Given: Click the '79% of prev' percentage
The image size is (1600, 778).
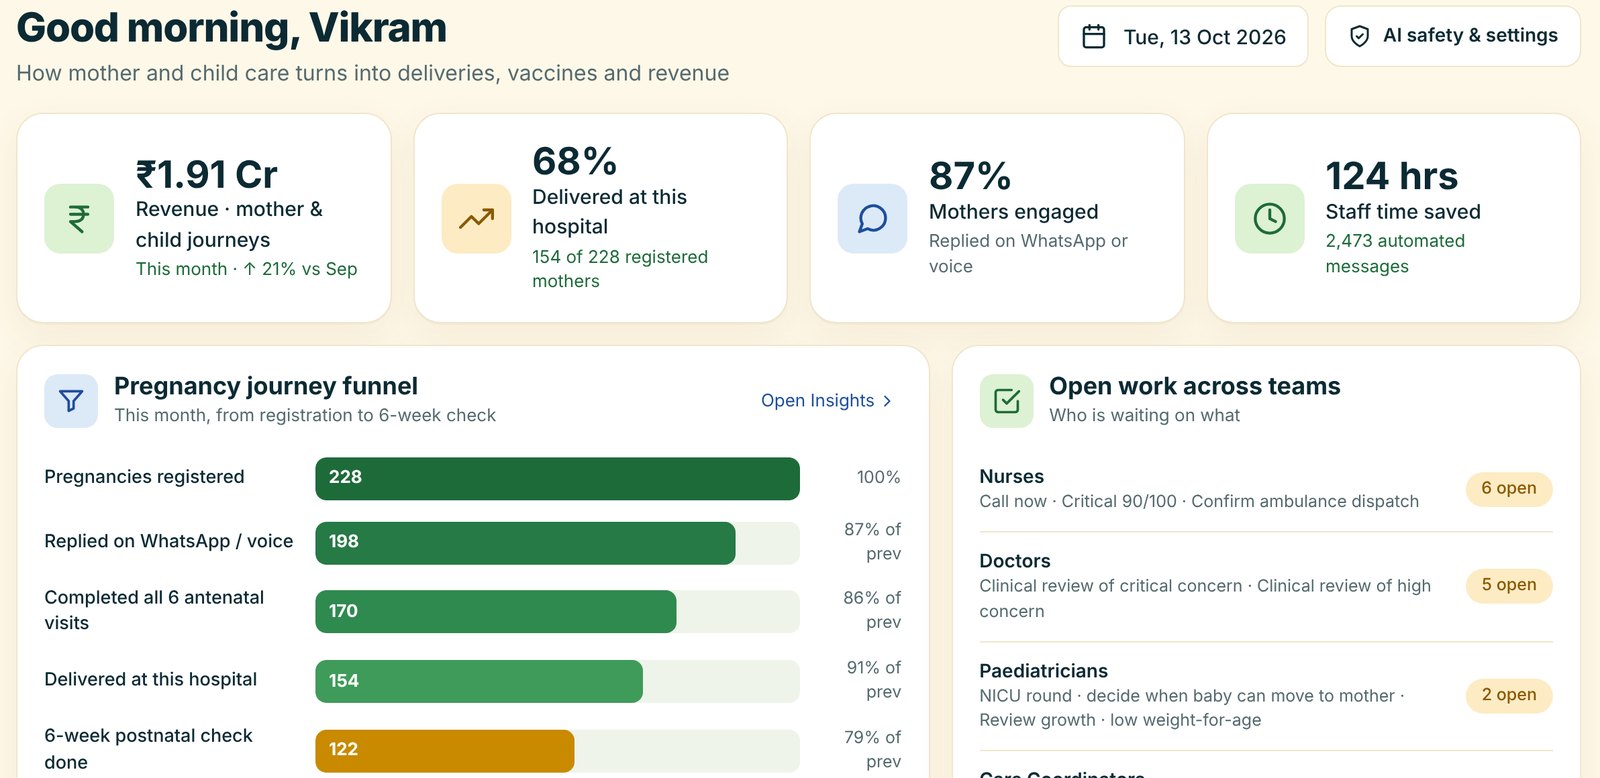Looking at the screenshot, I should pyautogui.click(x=873, y=749).
